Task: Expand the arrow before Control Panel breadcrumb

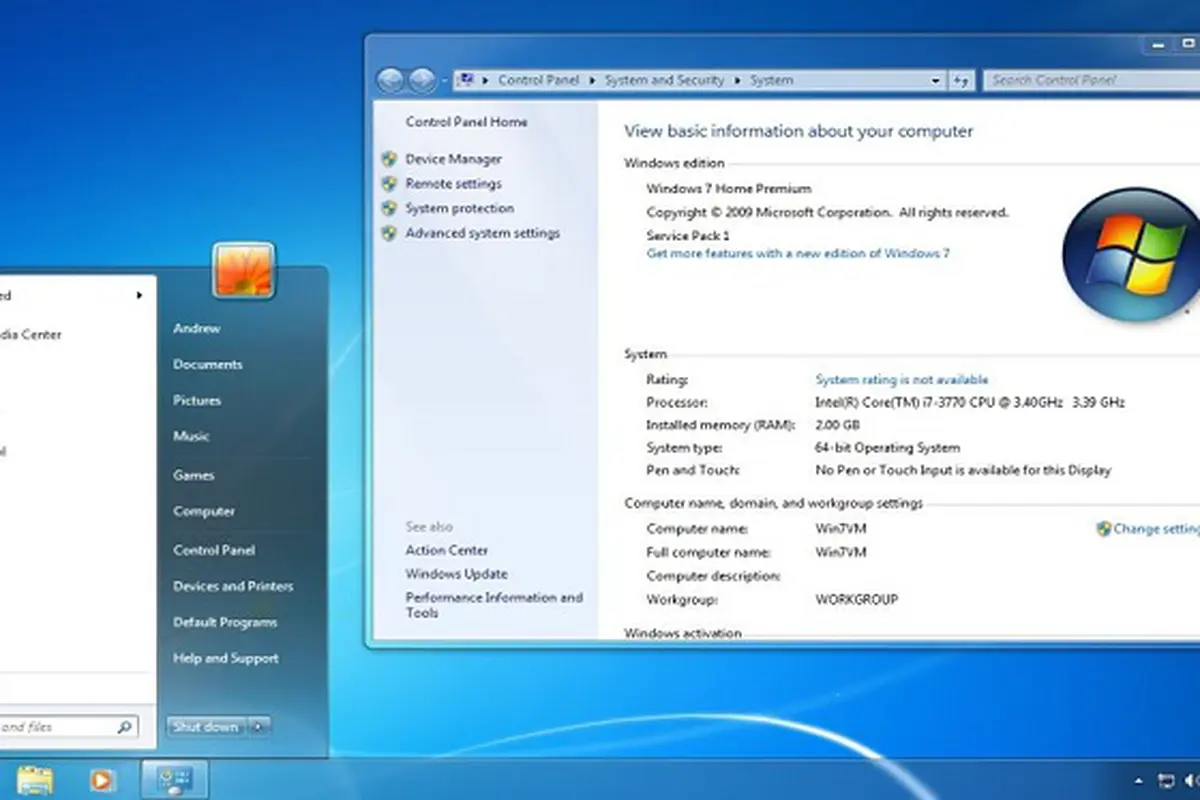Action: pyautogui.click(x=486, y=80)
